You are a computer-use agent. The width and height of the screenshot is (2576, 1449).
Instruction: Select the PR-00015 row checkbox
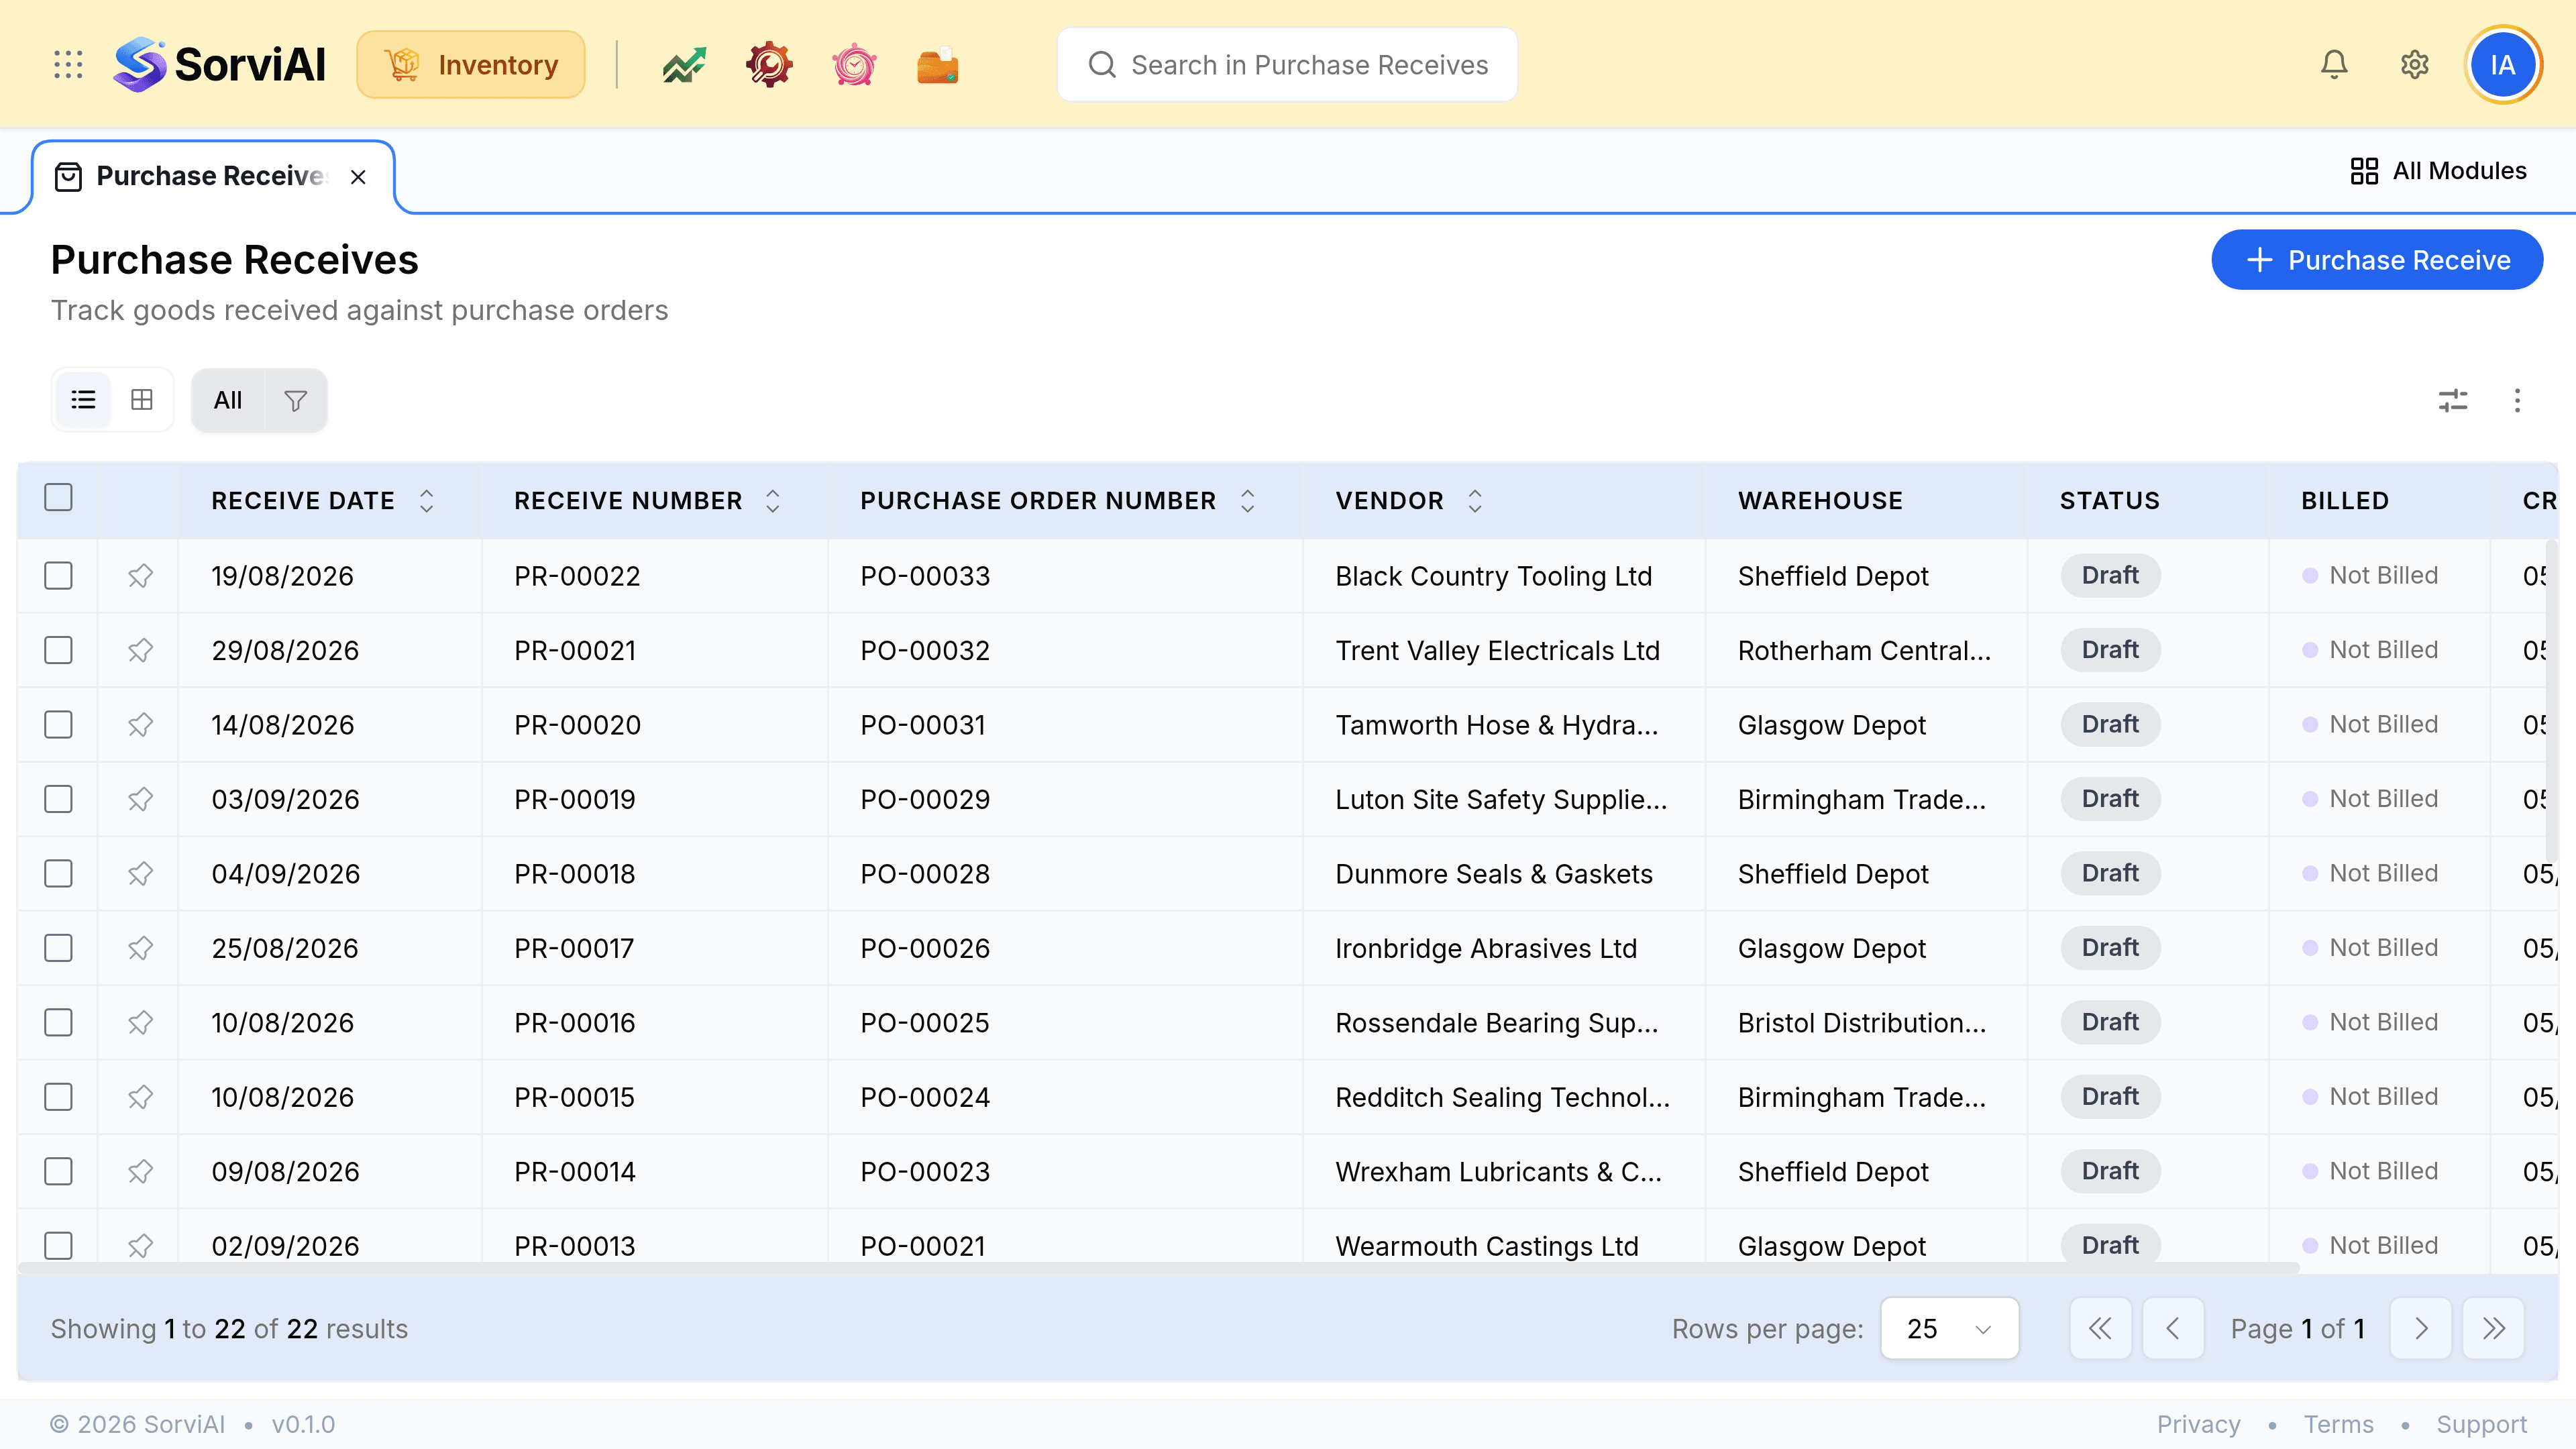tap(59, 1097)
